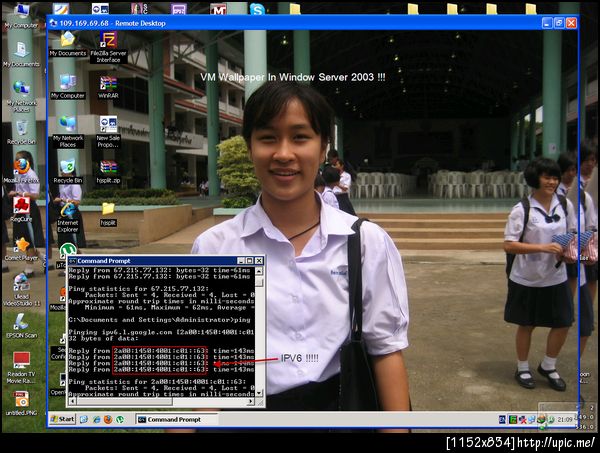Launch RegCure from the desktop
The image size is (600, 453).
coord(21,209)
